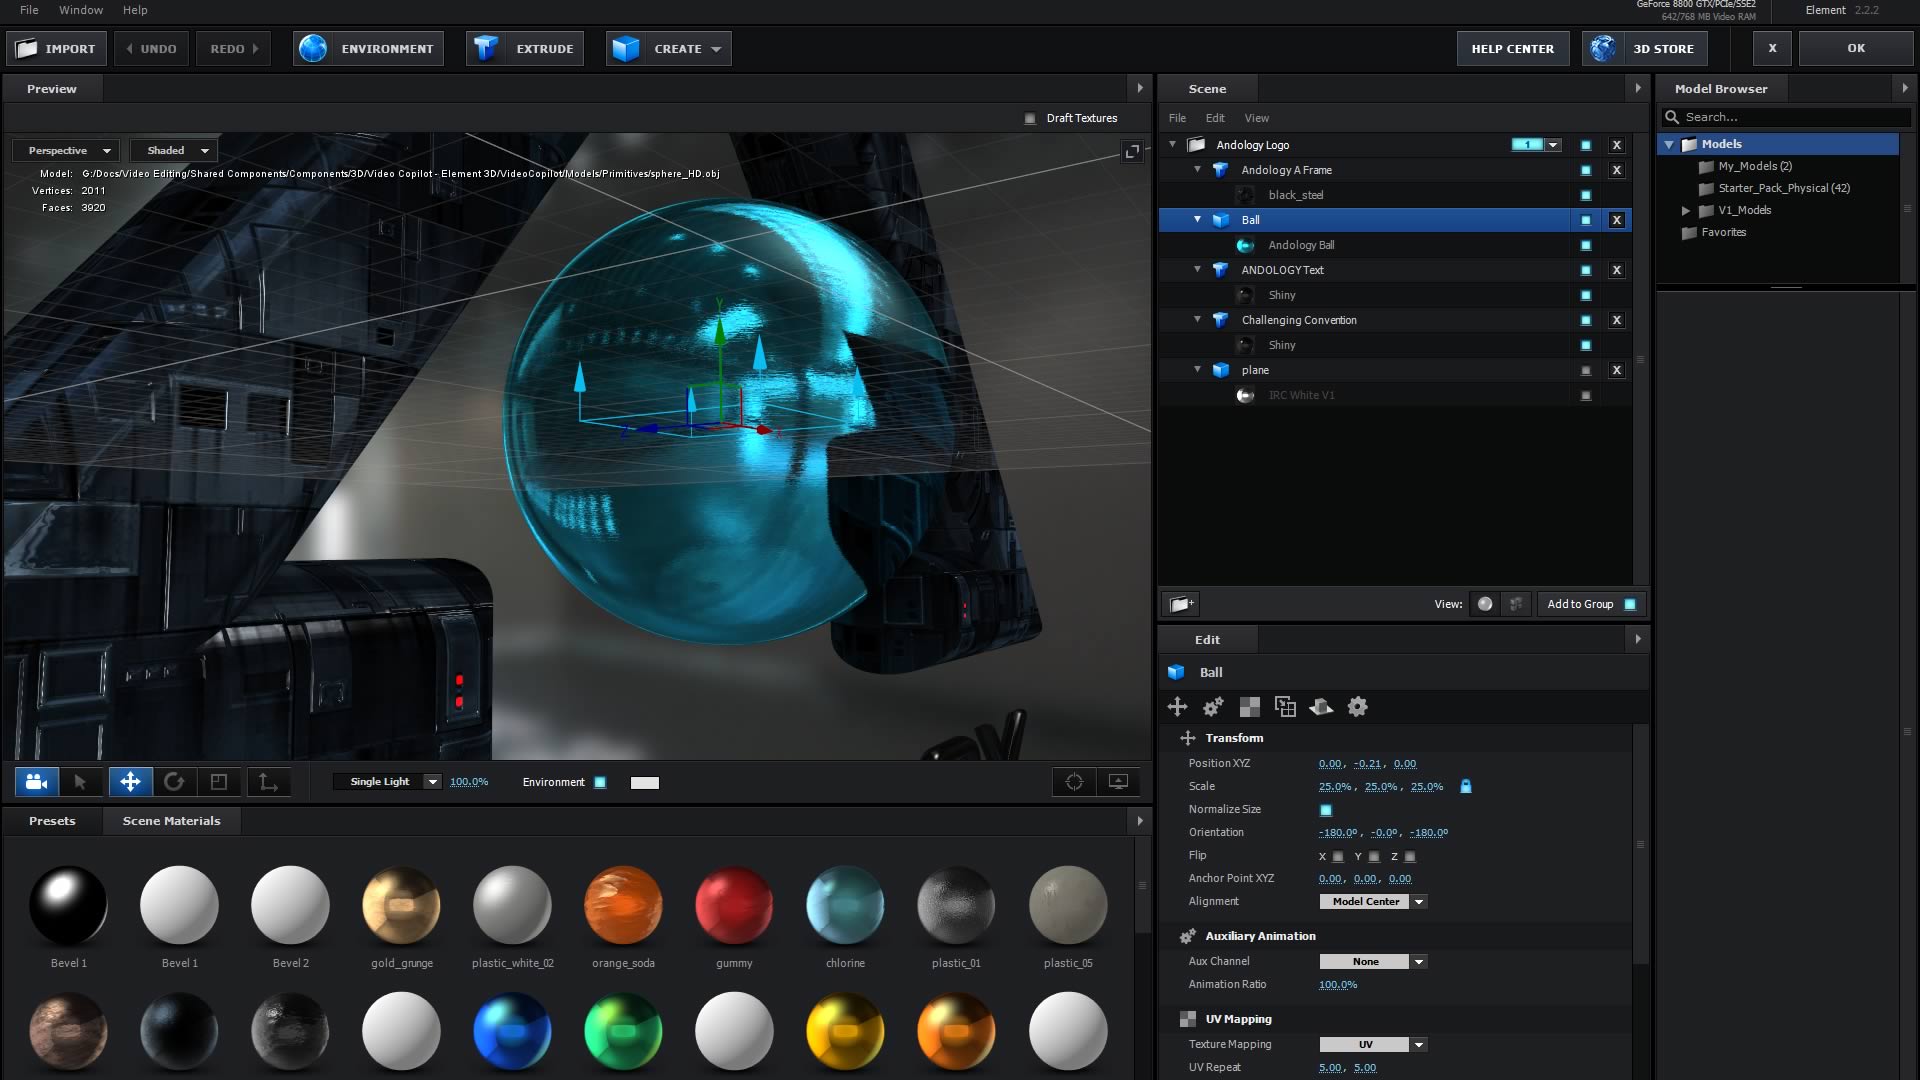This screenshot has width=1920, height=1080.
Task: Click the EXTRUDE button
Action: click(x=526, y=48)
